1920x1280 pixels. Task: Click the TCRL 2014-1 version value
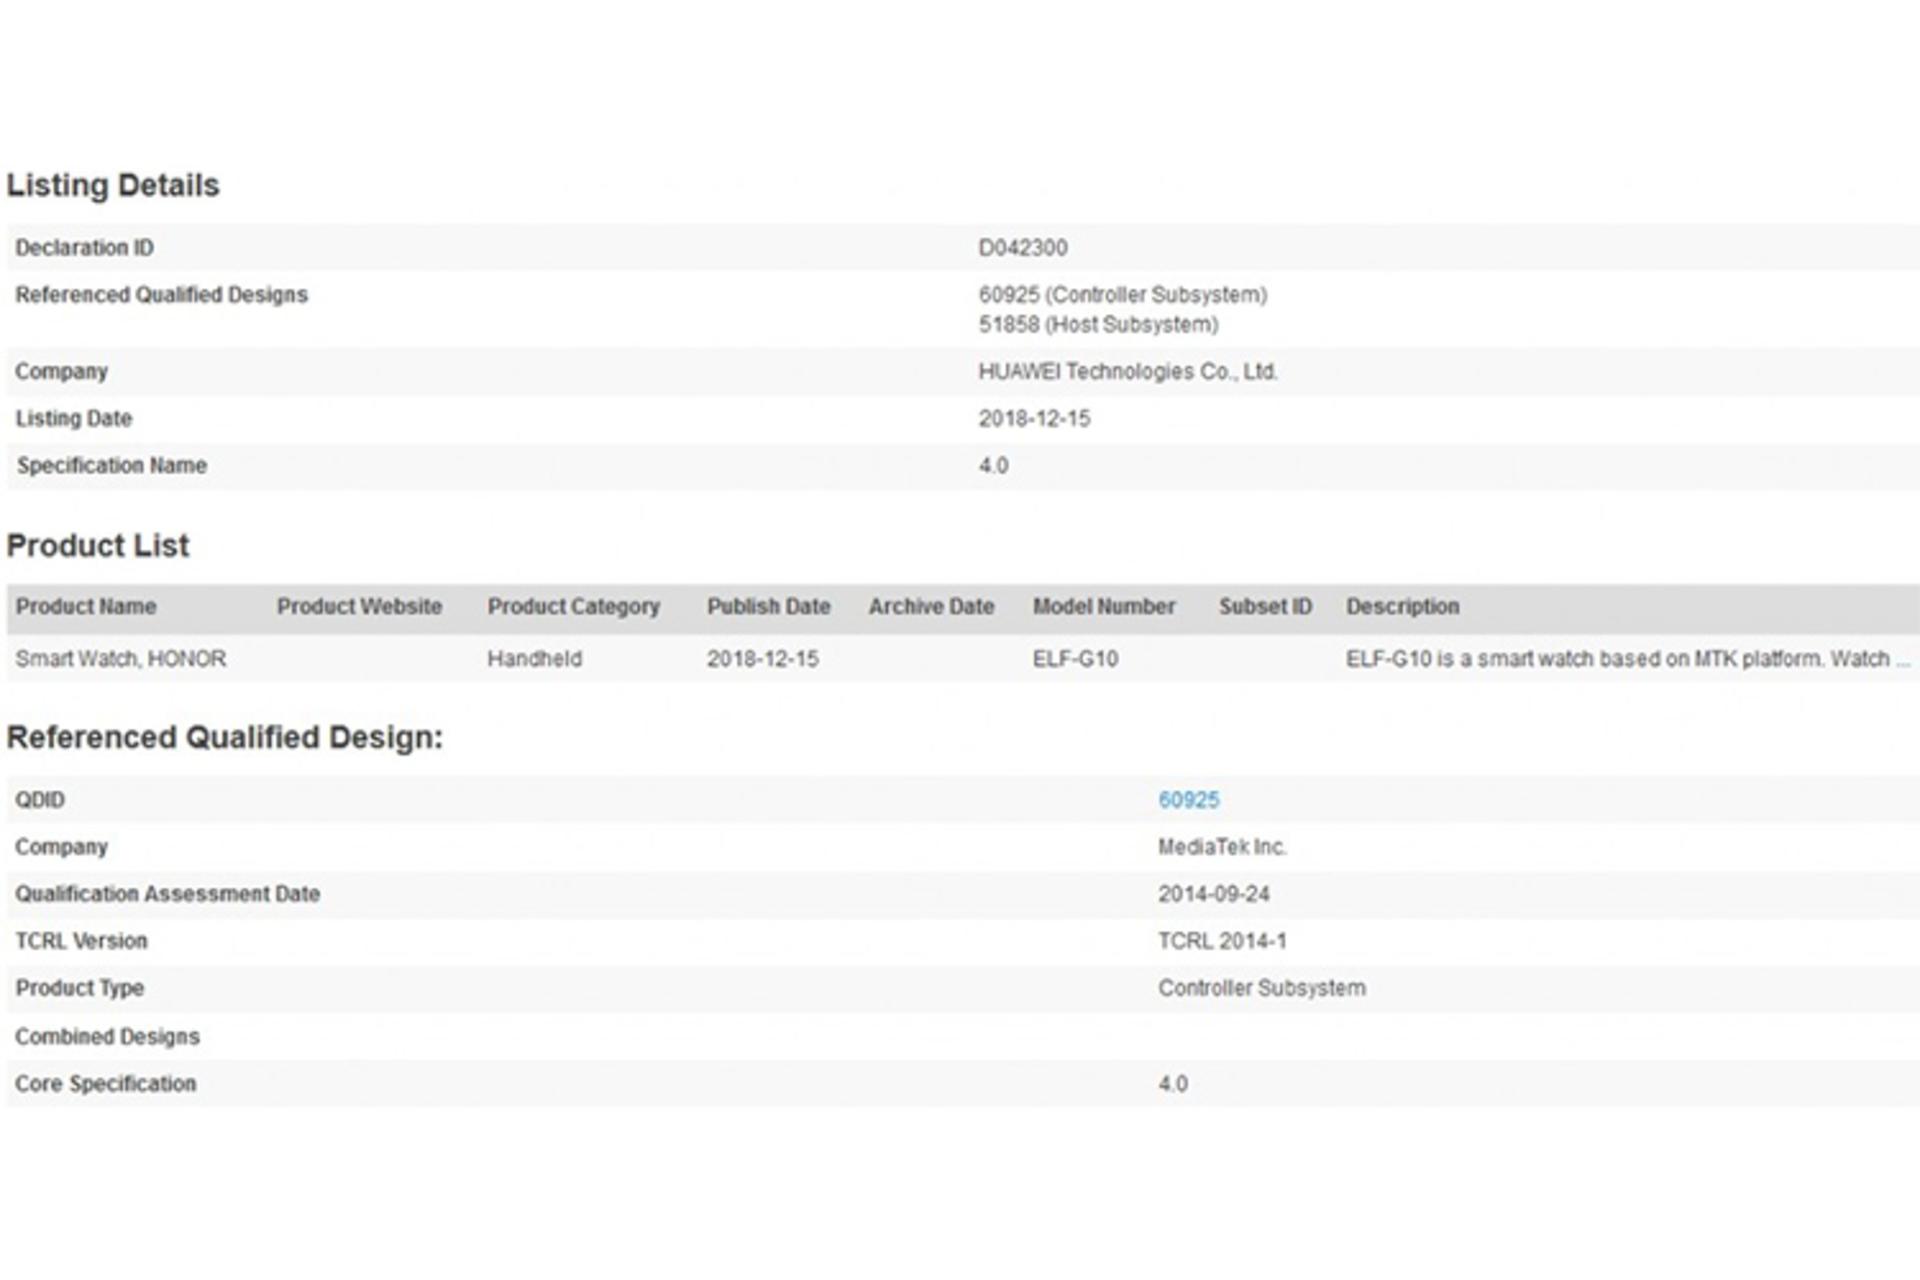coord(1222,941)
